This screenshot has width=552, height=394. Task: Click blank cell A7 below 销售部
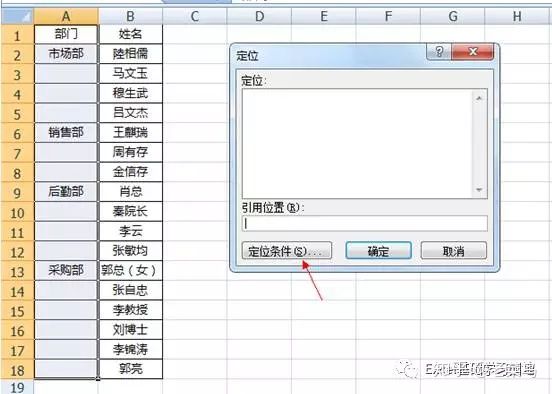pyautogui.click(x=66, y=152)
